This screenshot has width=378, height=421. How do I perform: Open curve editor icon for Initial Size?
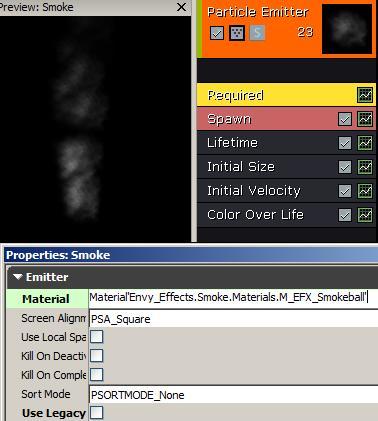[365, 167]
